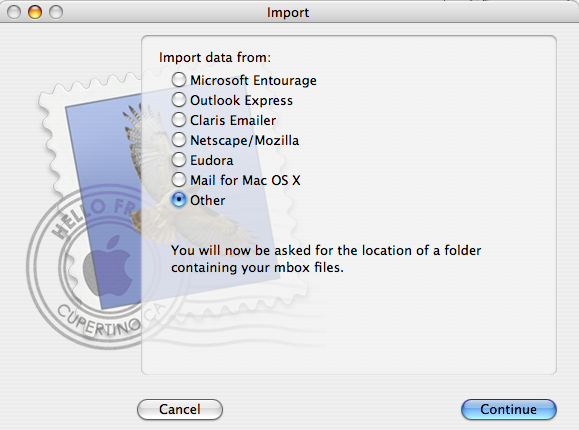Viewport: 579px width, 430px height.
Task: Minimize the window with the yellow button
Action: (35, 12)
